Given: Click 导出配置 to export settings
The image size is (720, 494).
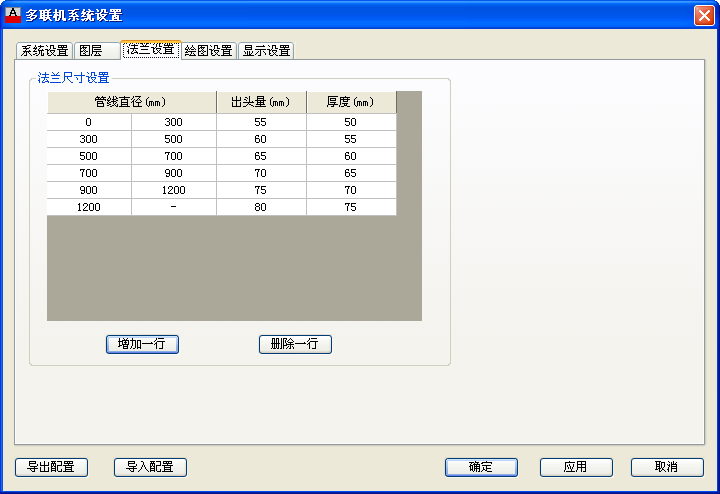Looking at the screenshot, I should click(x=51, y=467).
